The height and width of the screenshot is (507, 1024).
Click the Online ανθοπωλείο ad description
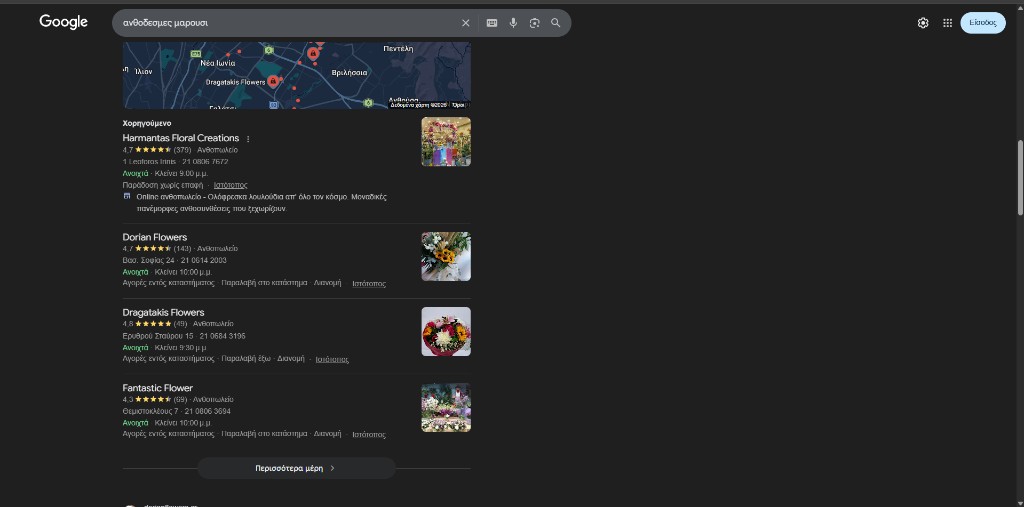tap(261, 203)
